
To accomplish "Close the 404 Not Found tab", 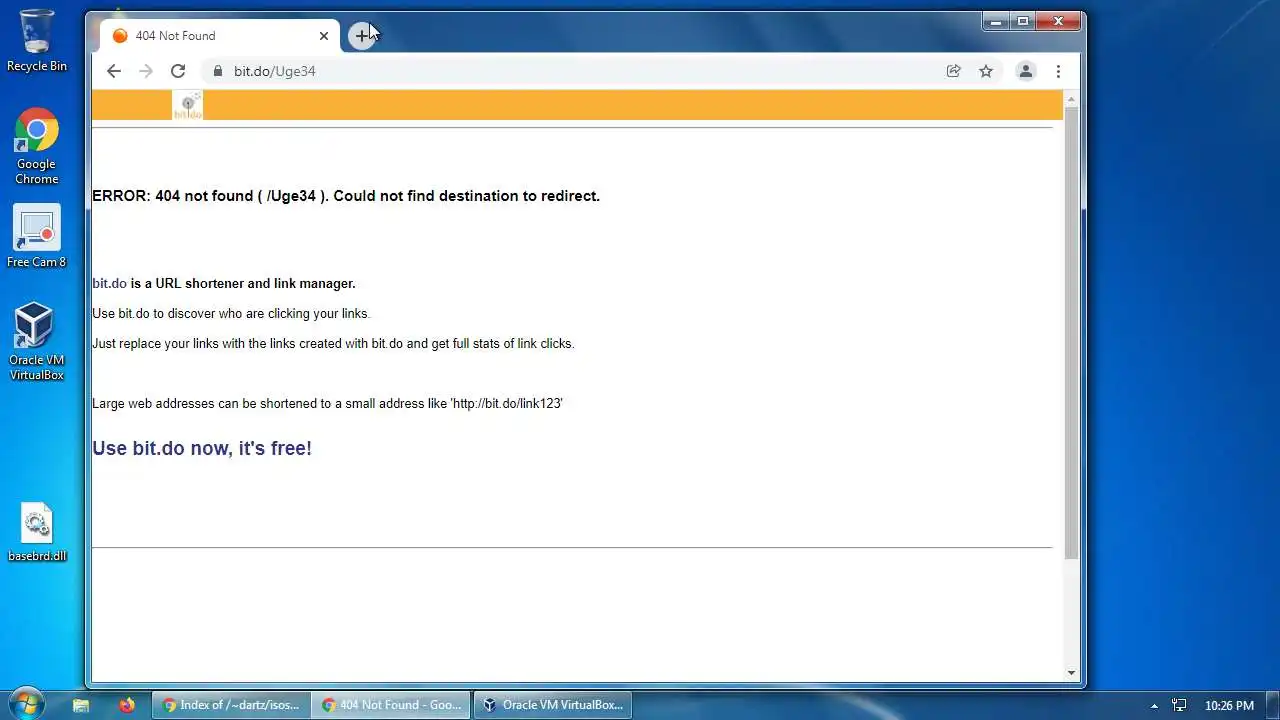I will coord(324,36).
